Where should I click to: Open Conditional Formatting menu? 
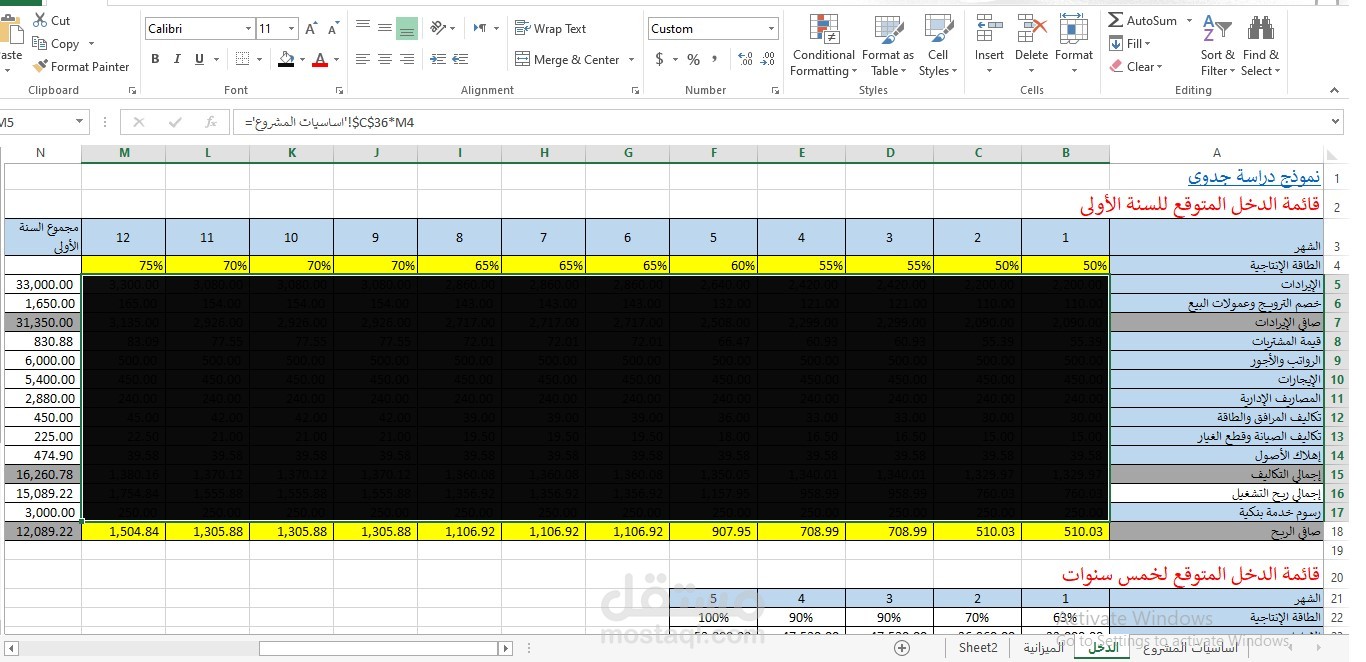tap(823, 46)
